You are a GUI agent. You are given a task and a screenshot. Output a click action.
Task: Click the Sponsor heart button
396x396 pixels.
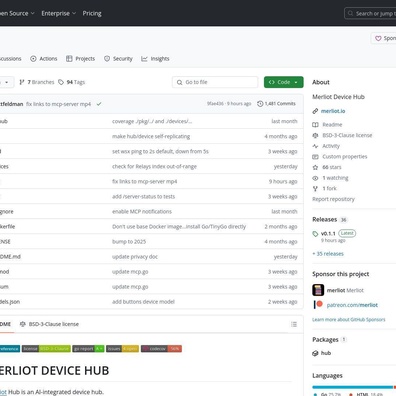384,38
